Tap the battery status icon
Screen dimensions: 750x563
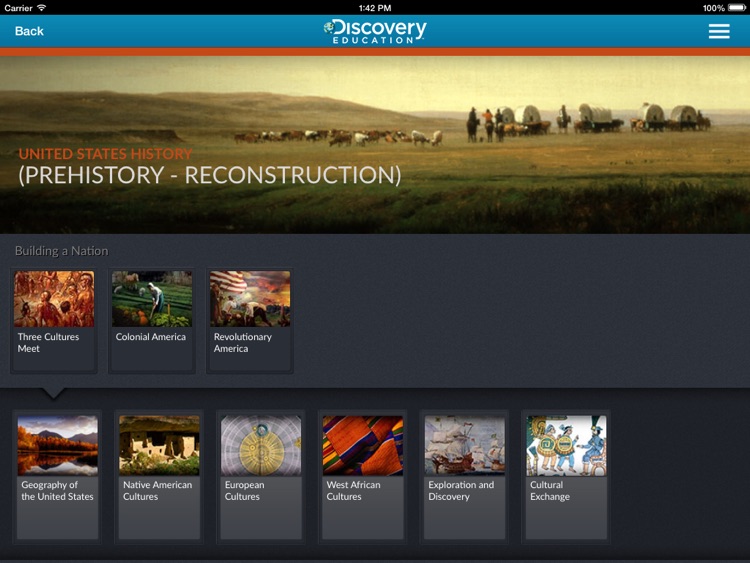pyautogui.click(x=737, y=8)
